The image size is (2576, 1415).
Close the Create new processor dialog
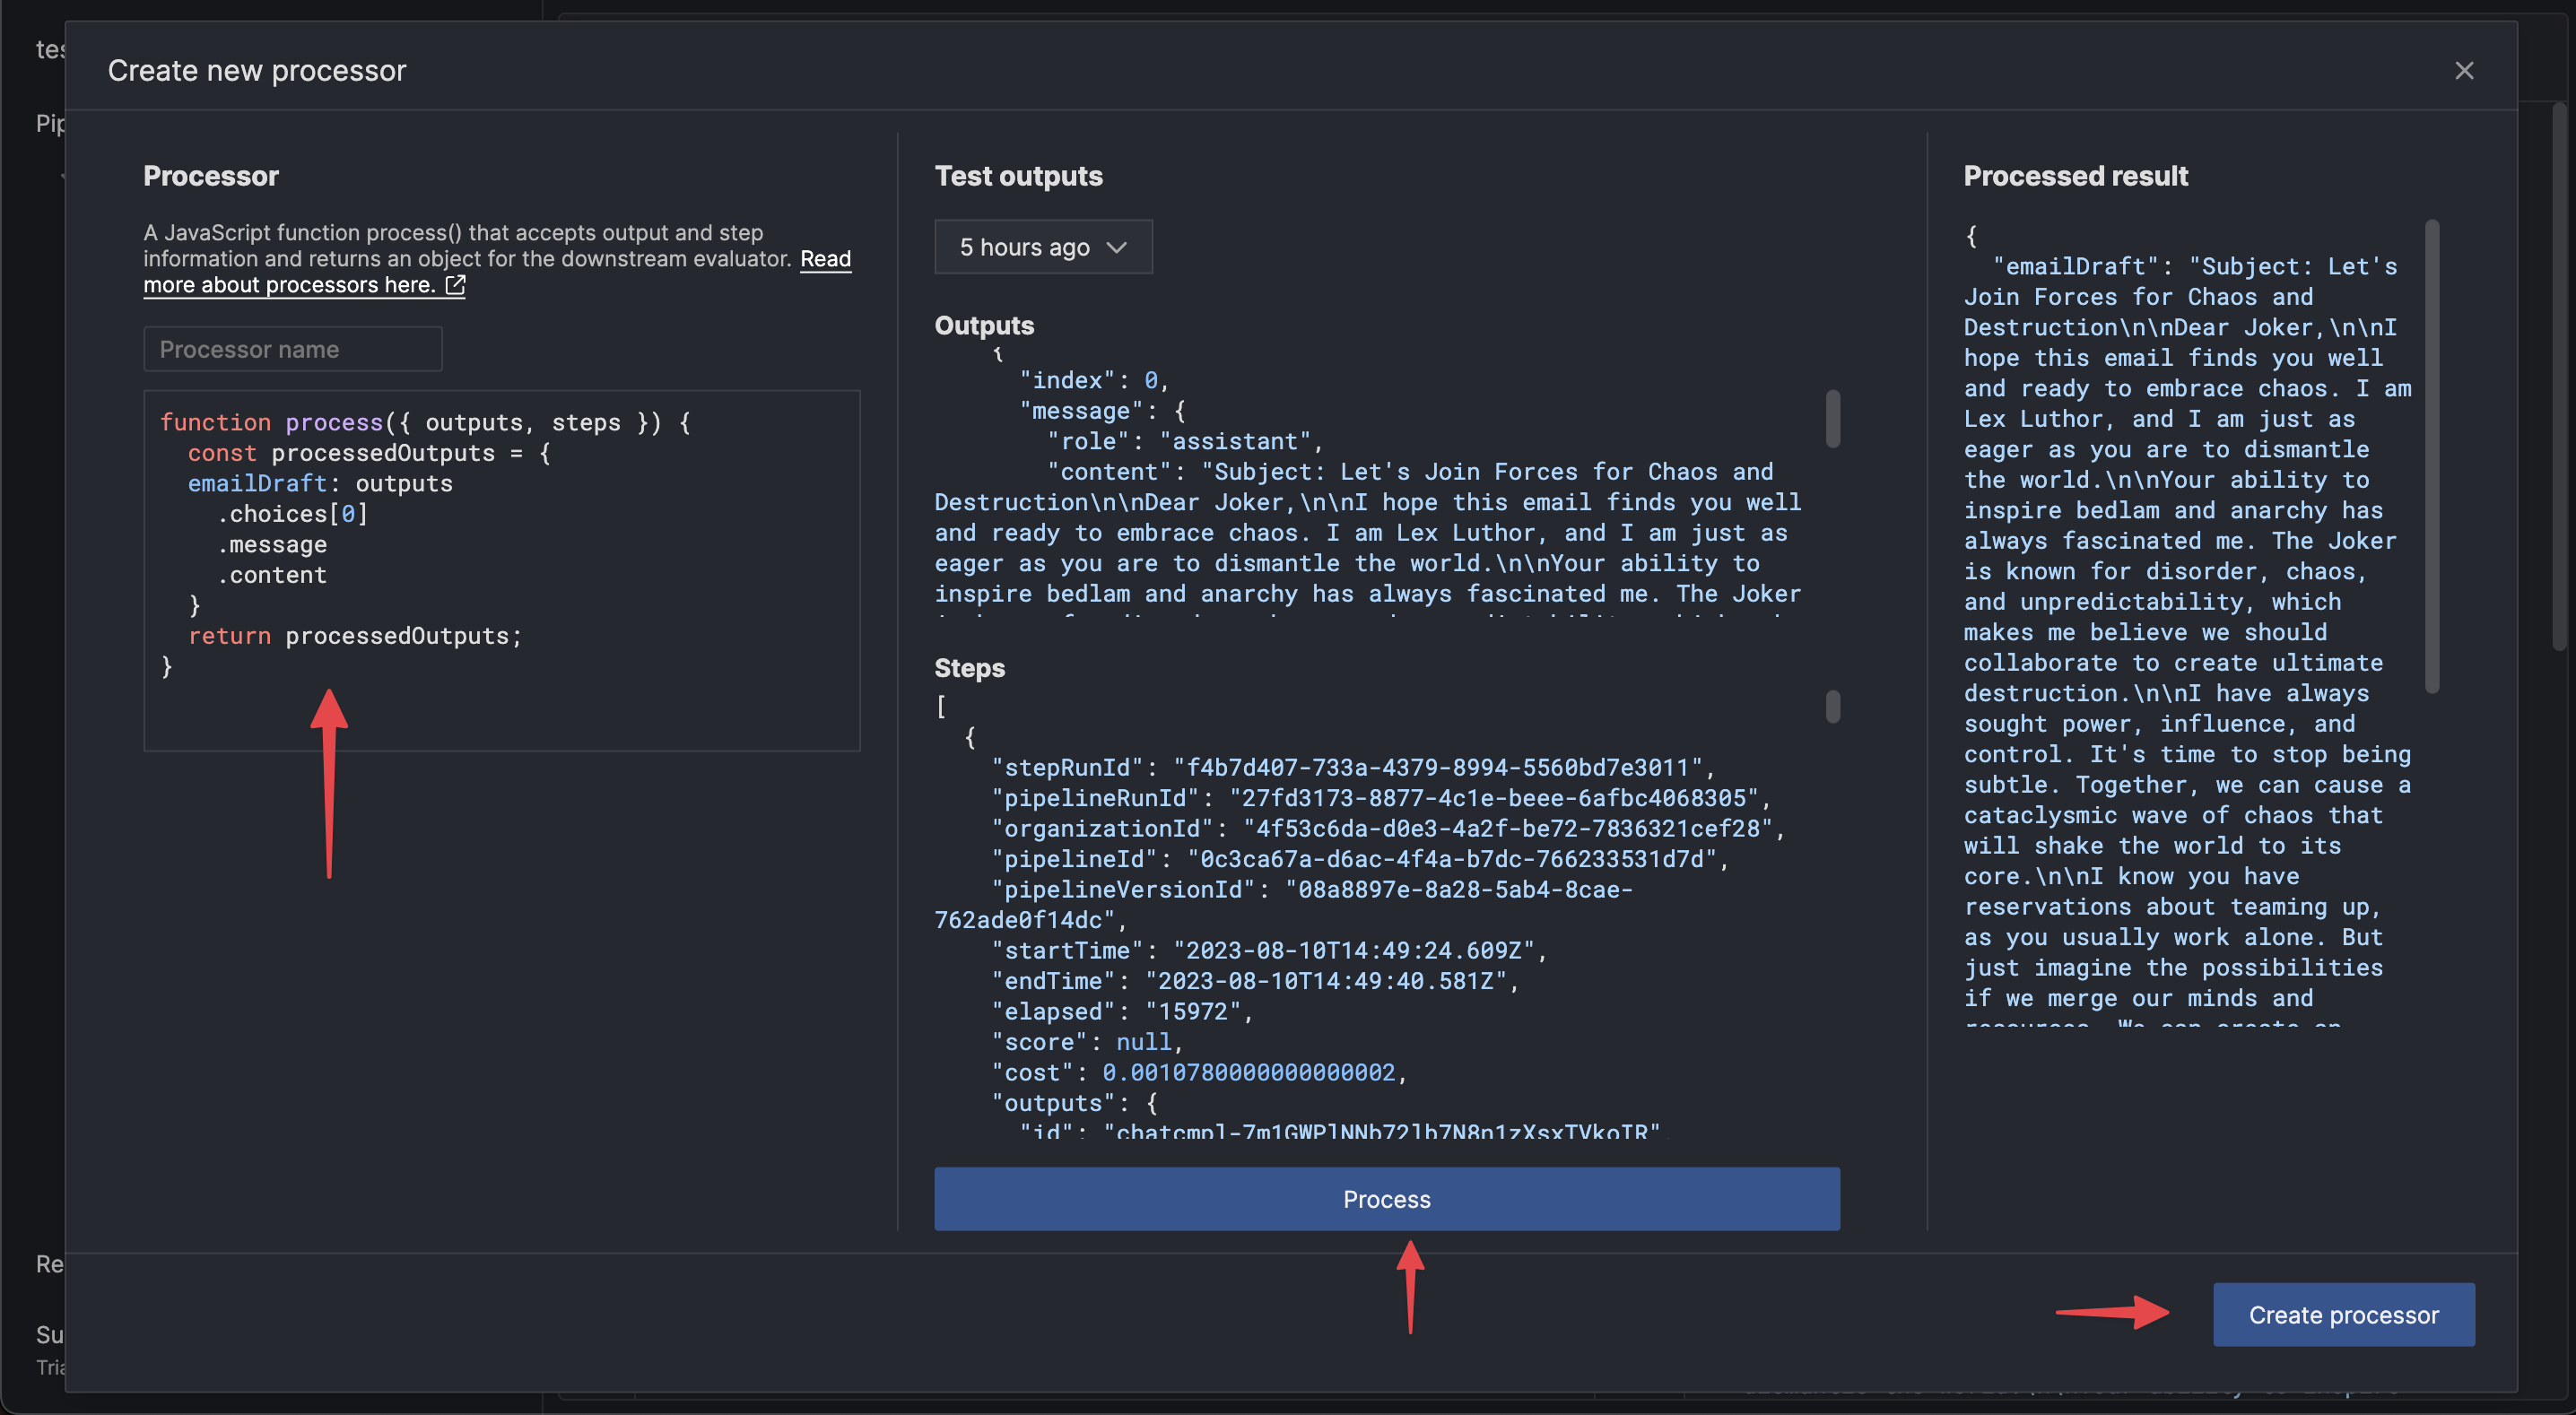click(2463, 71)
